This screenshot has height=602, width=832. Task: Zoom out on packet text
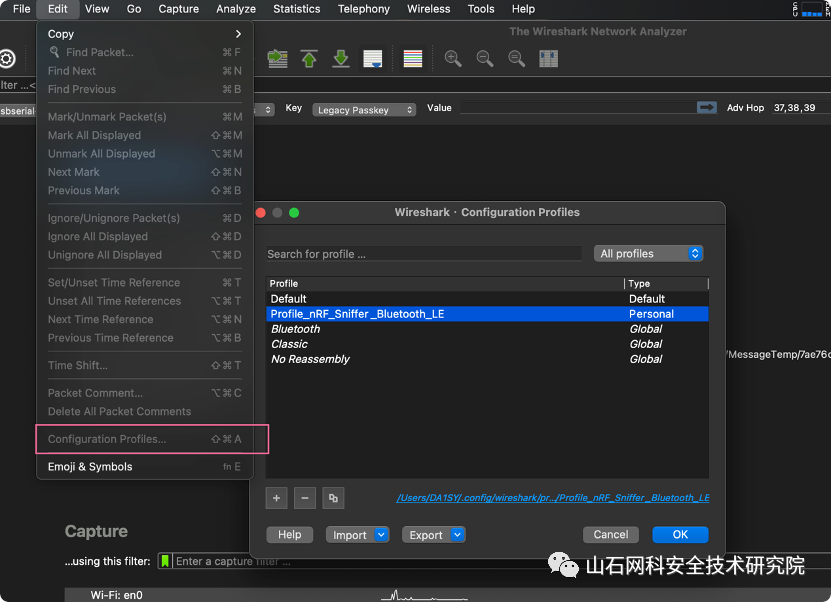[484, 58]
